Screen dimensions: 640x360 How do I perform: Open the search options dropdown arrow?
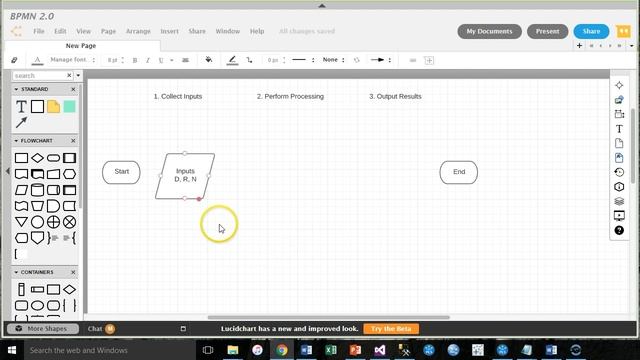point(78,76)
